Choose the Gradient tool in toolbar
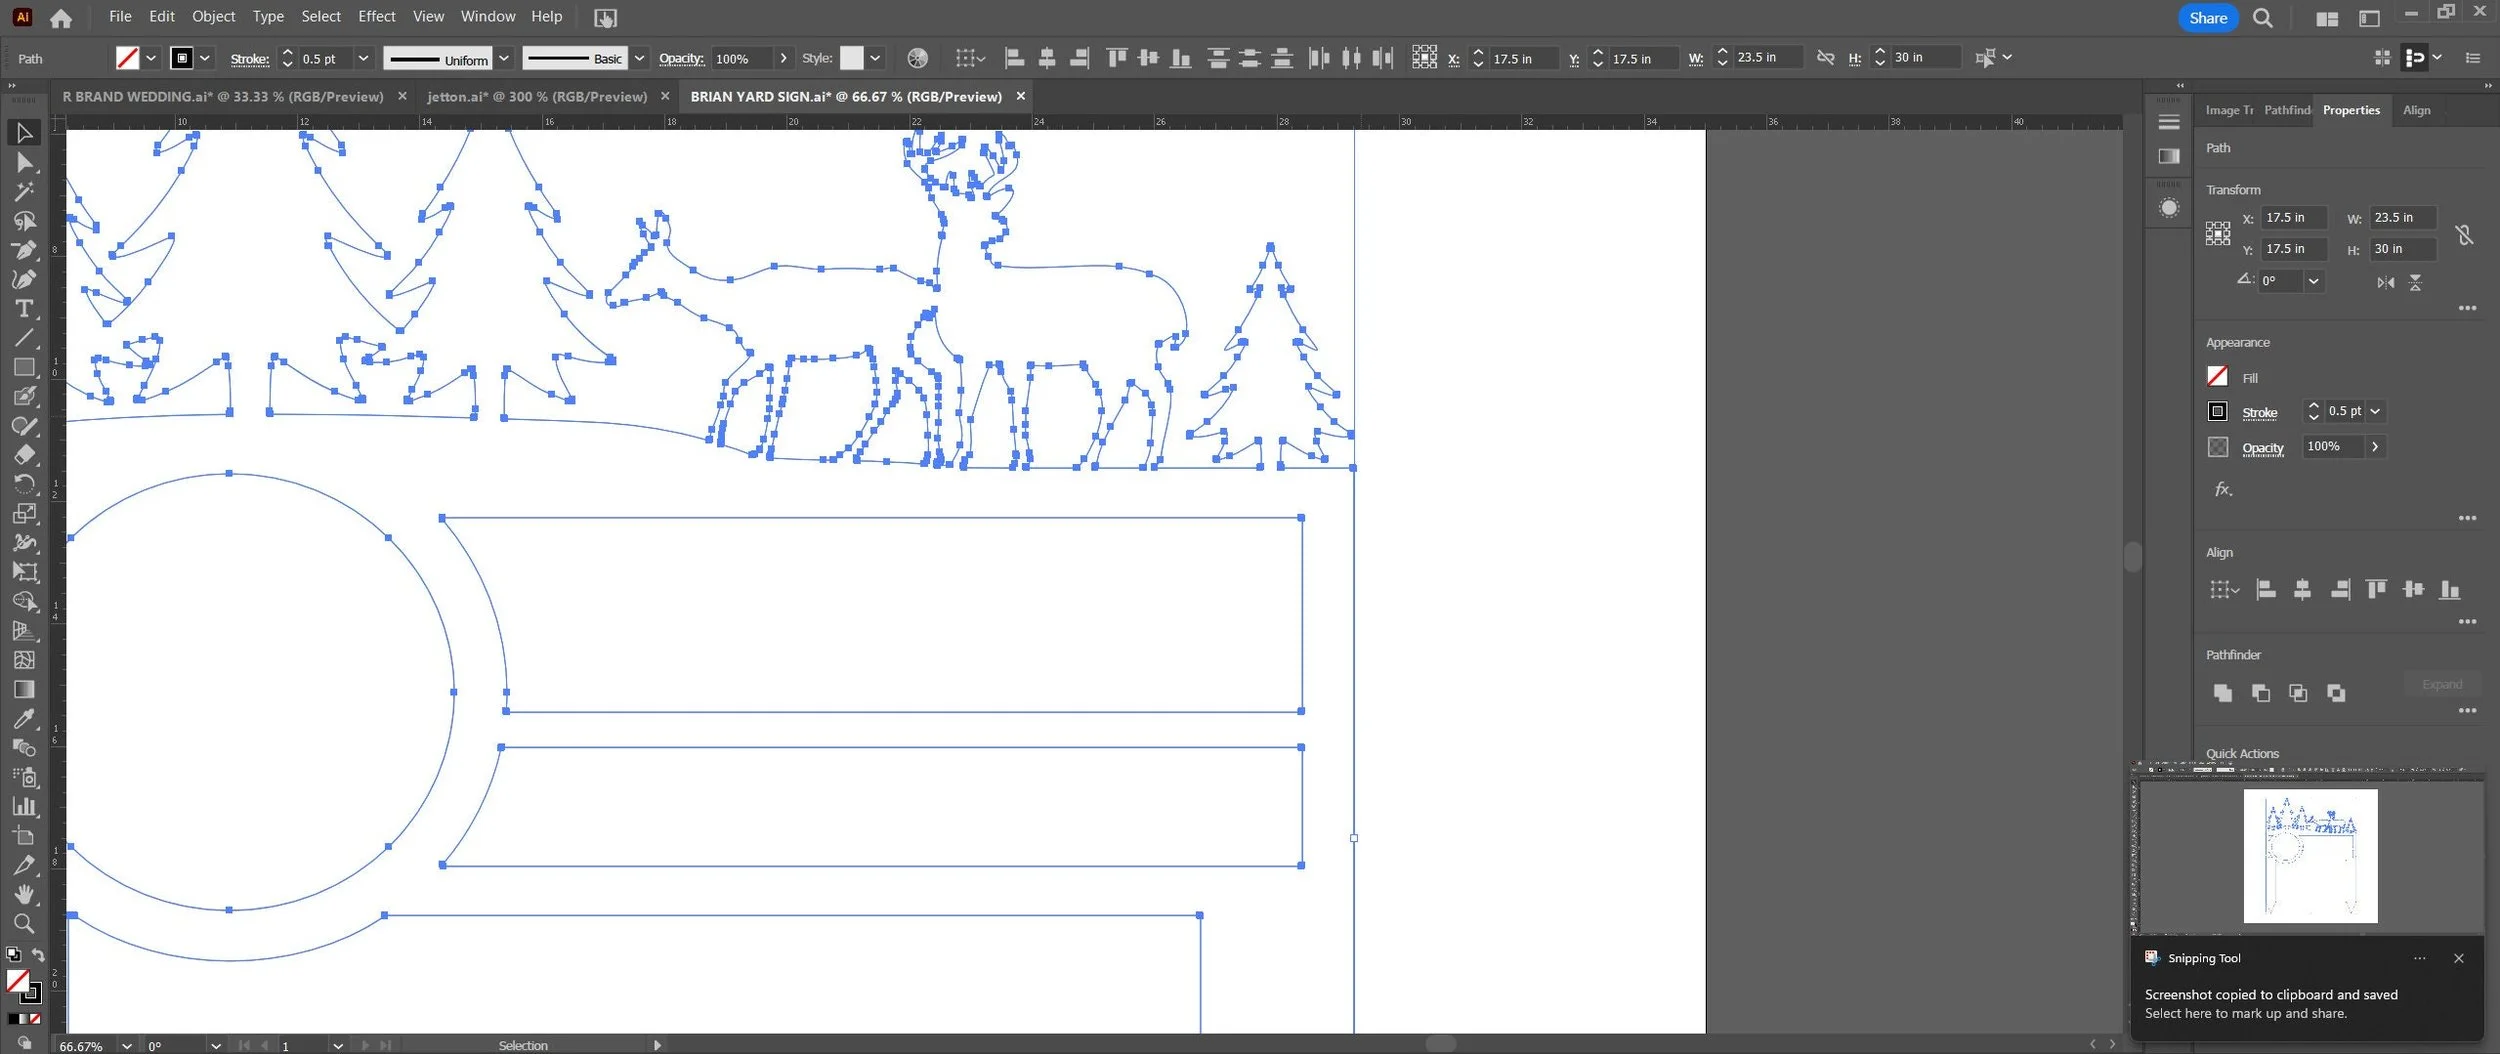The height and width of the screenshot is (1054, 2500). pyautogui.click(x=24, y=689)
